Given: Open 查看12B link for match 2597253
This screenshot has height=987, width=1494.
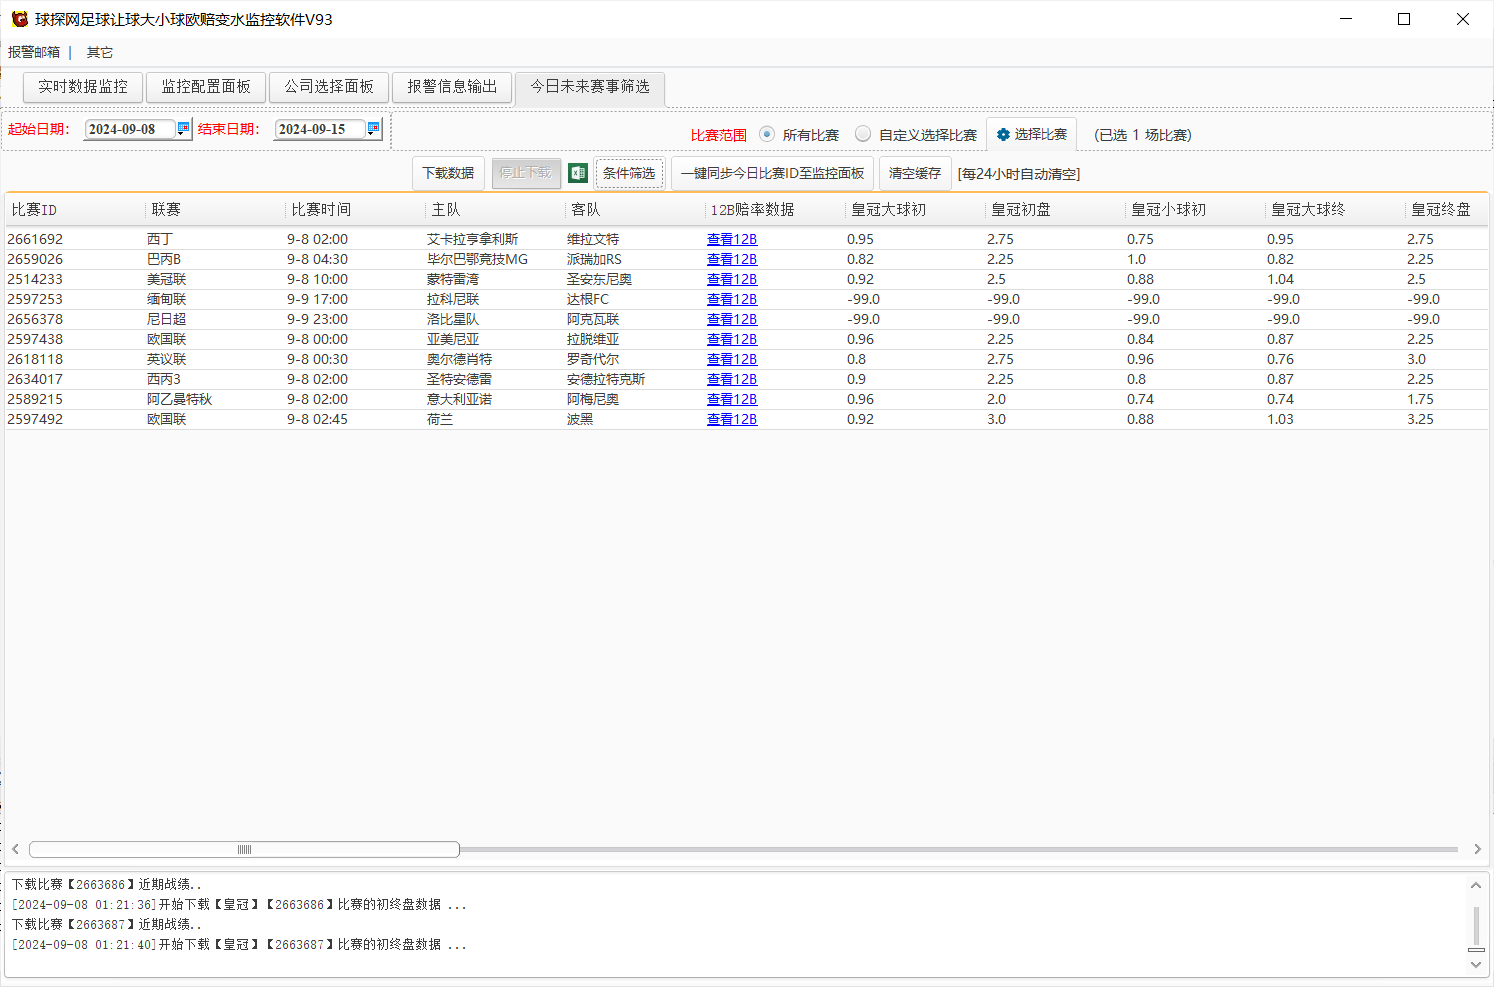Looking at the screenshot, I should coord(732,299).
